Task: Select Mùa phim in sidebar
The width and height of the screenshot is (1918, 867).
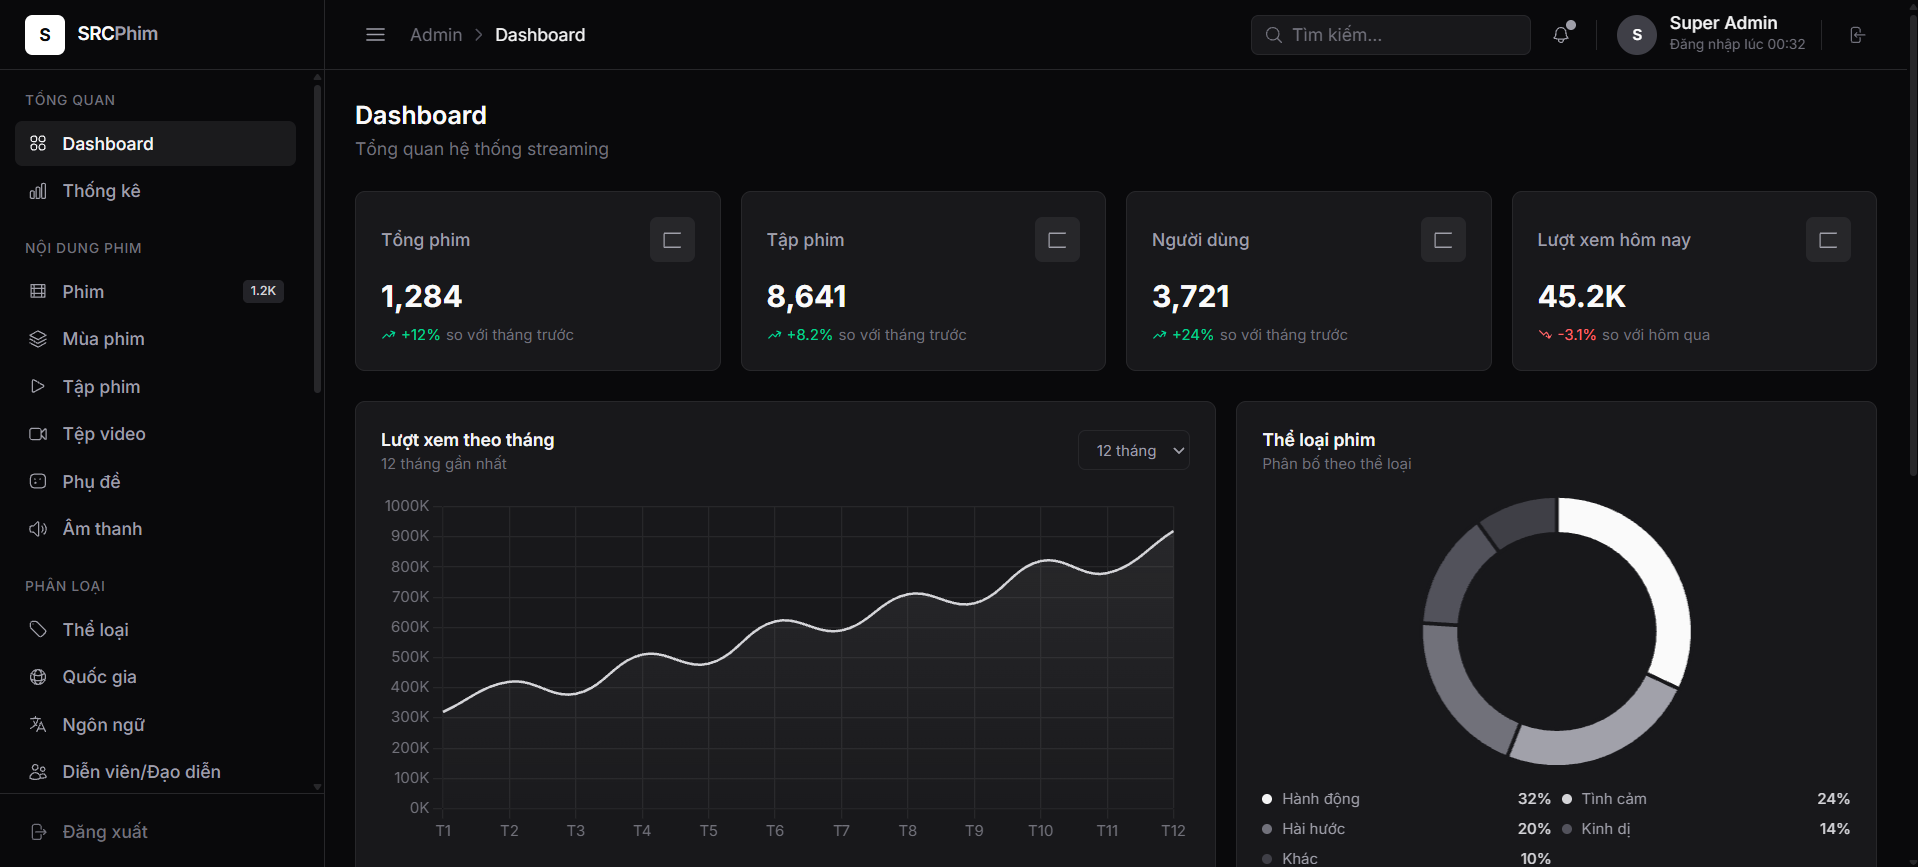Action: 155,339
